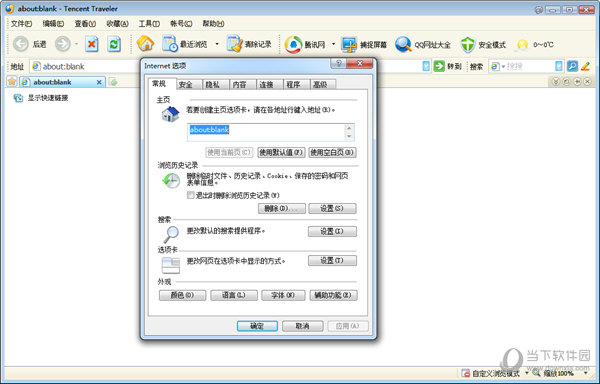Click the favorites star icon beside tabs
This screenshot has height=384, width=600.
[12, 81]
